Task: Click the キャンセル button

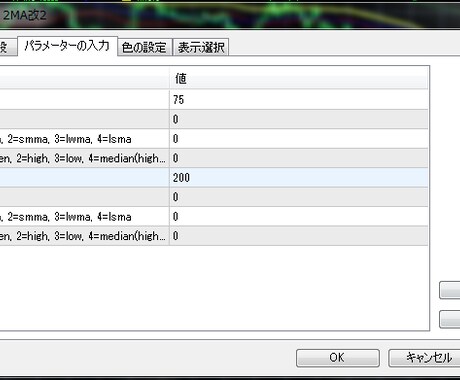Action: (x=425, y=358)
